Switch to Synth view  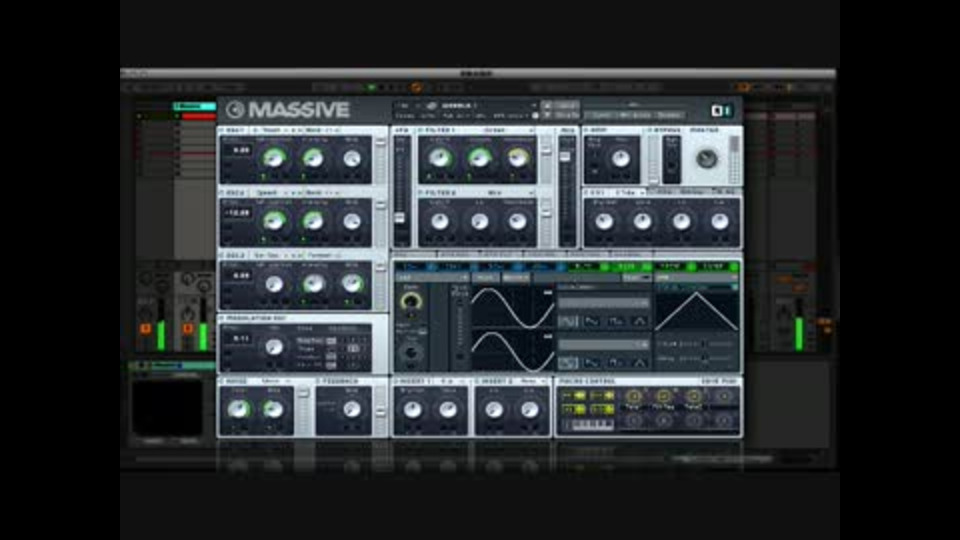(x=602, y=115)
